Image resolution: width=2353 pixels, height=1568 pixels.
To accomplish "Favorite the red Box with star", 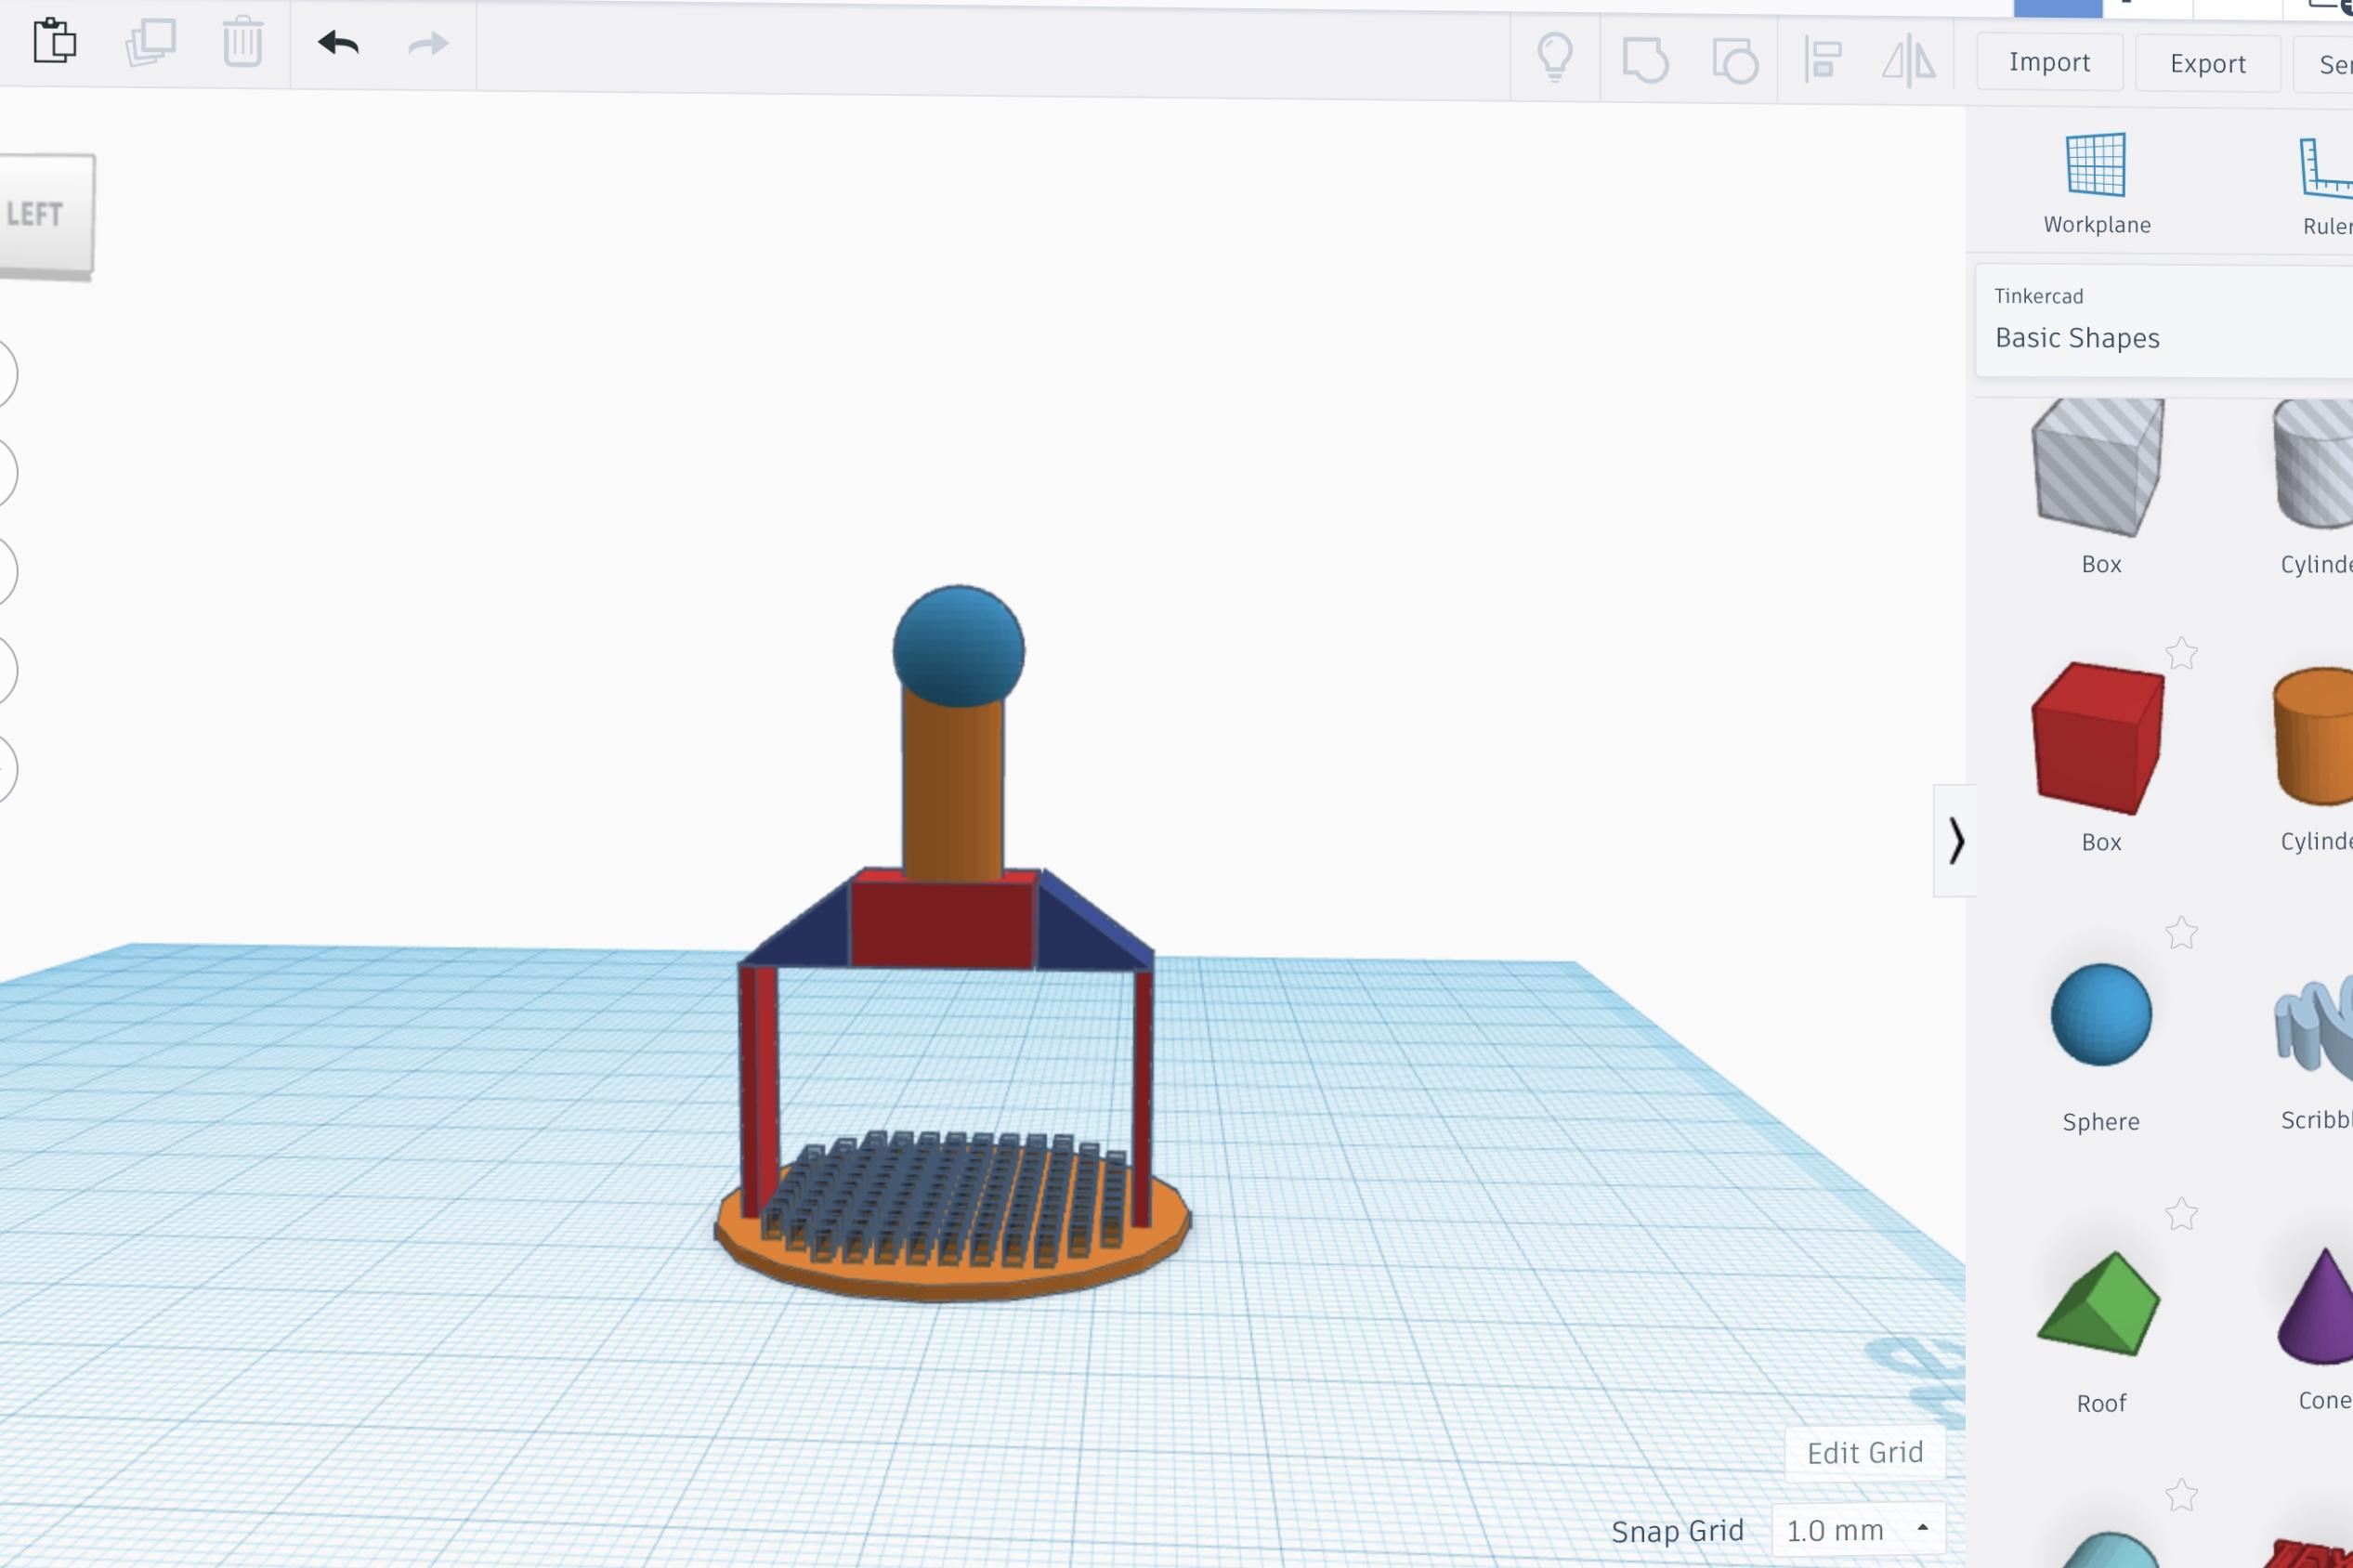I will [2182, 654].
